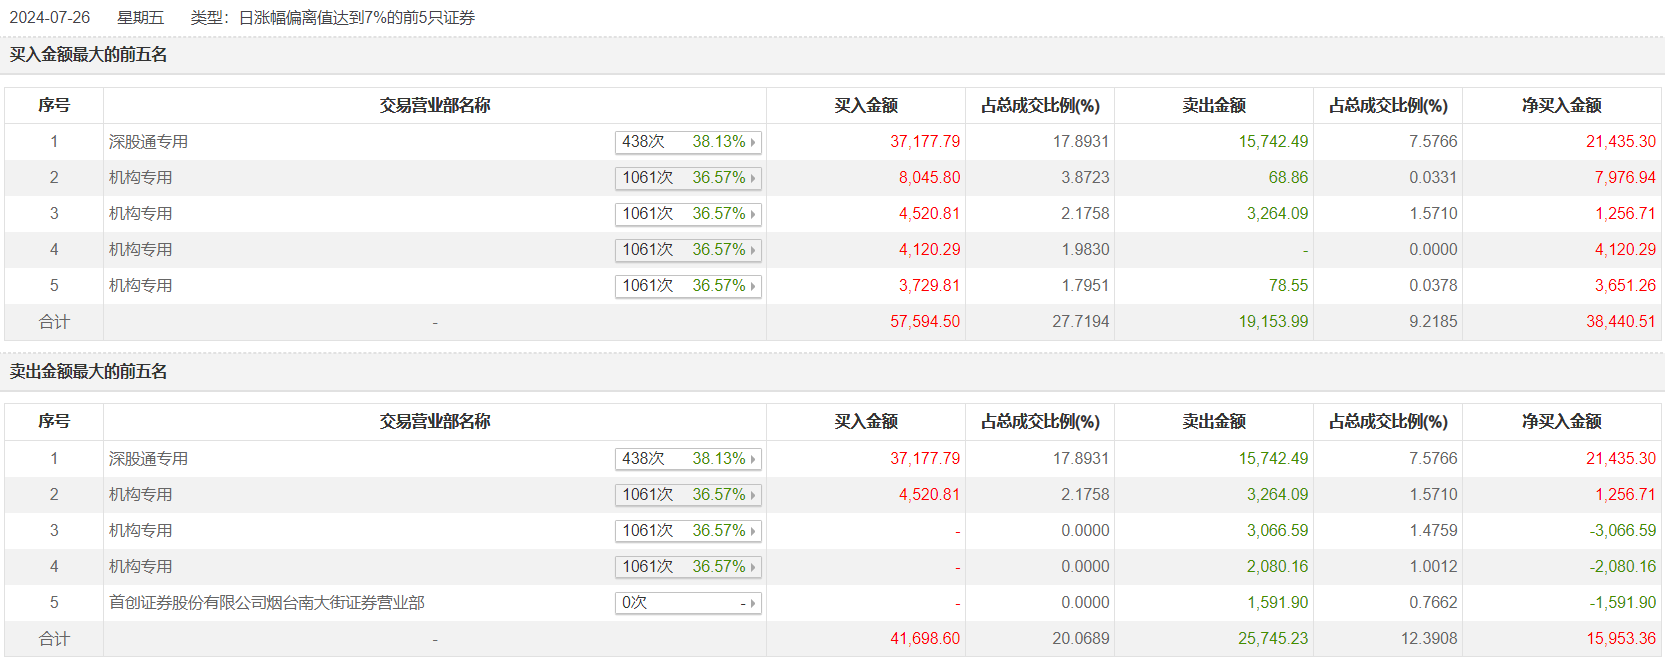
Task: Open 1061次 stats box in buy-table row 4
Action: pyautogui.click(x=687, y=250)
